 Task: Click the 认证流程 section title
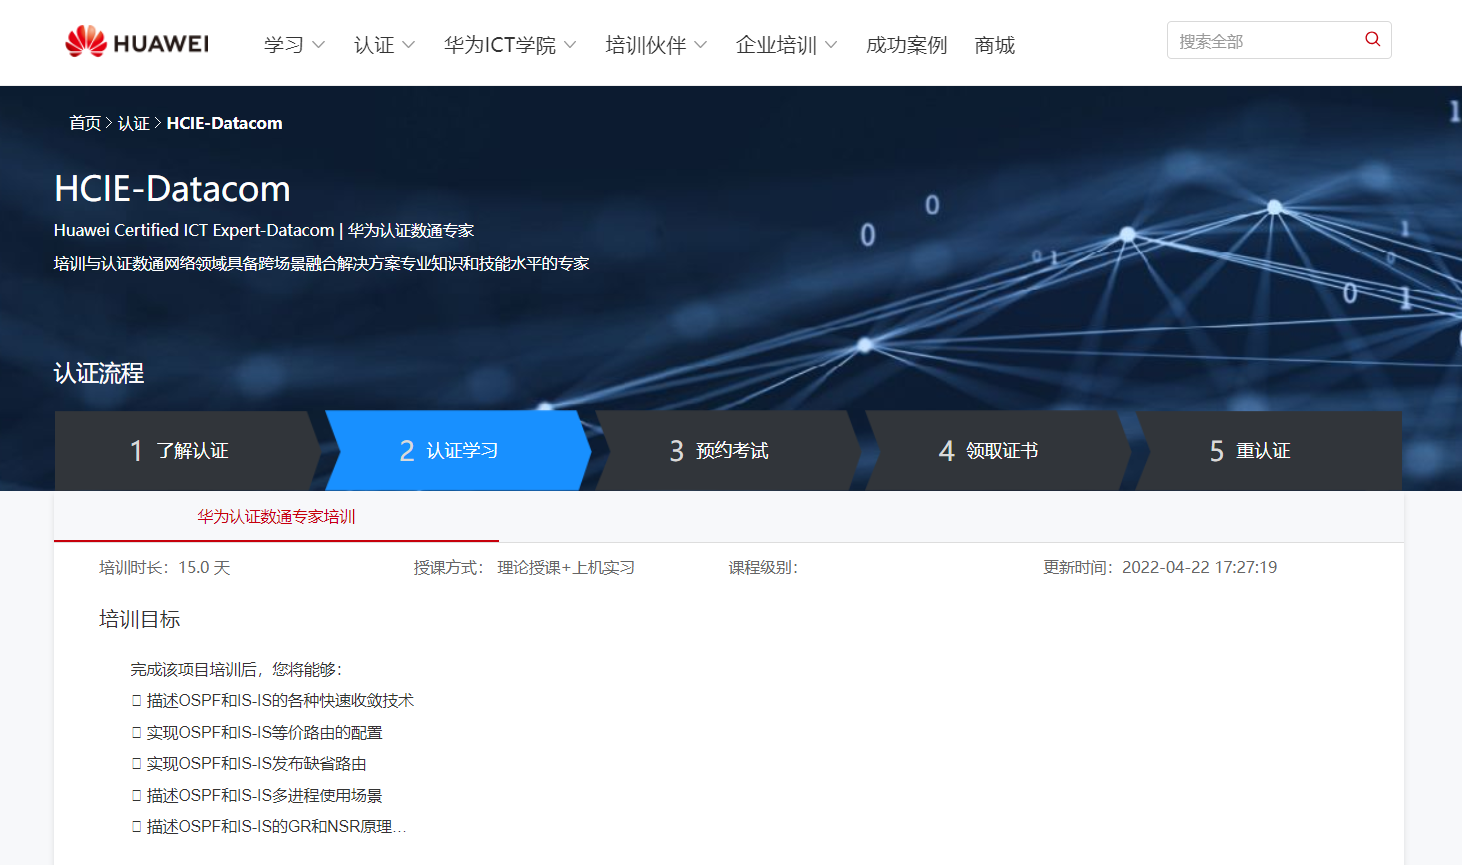click(99, 373)
